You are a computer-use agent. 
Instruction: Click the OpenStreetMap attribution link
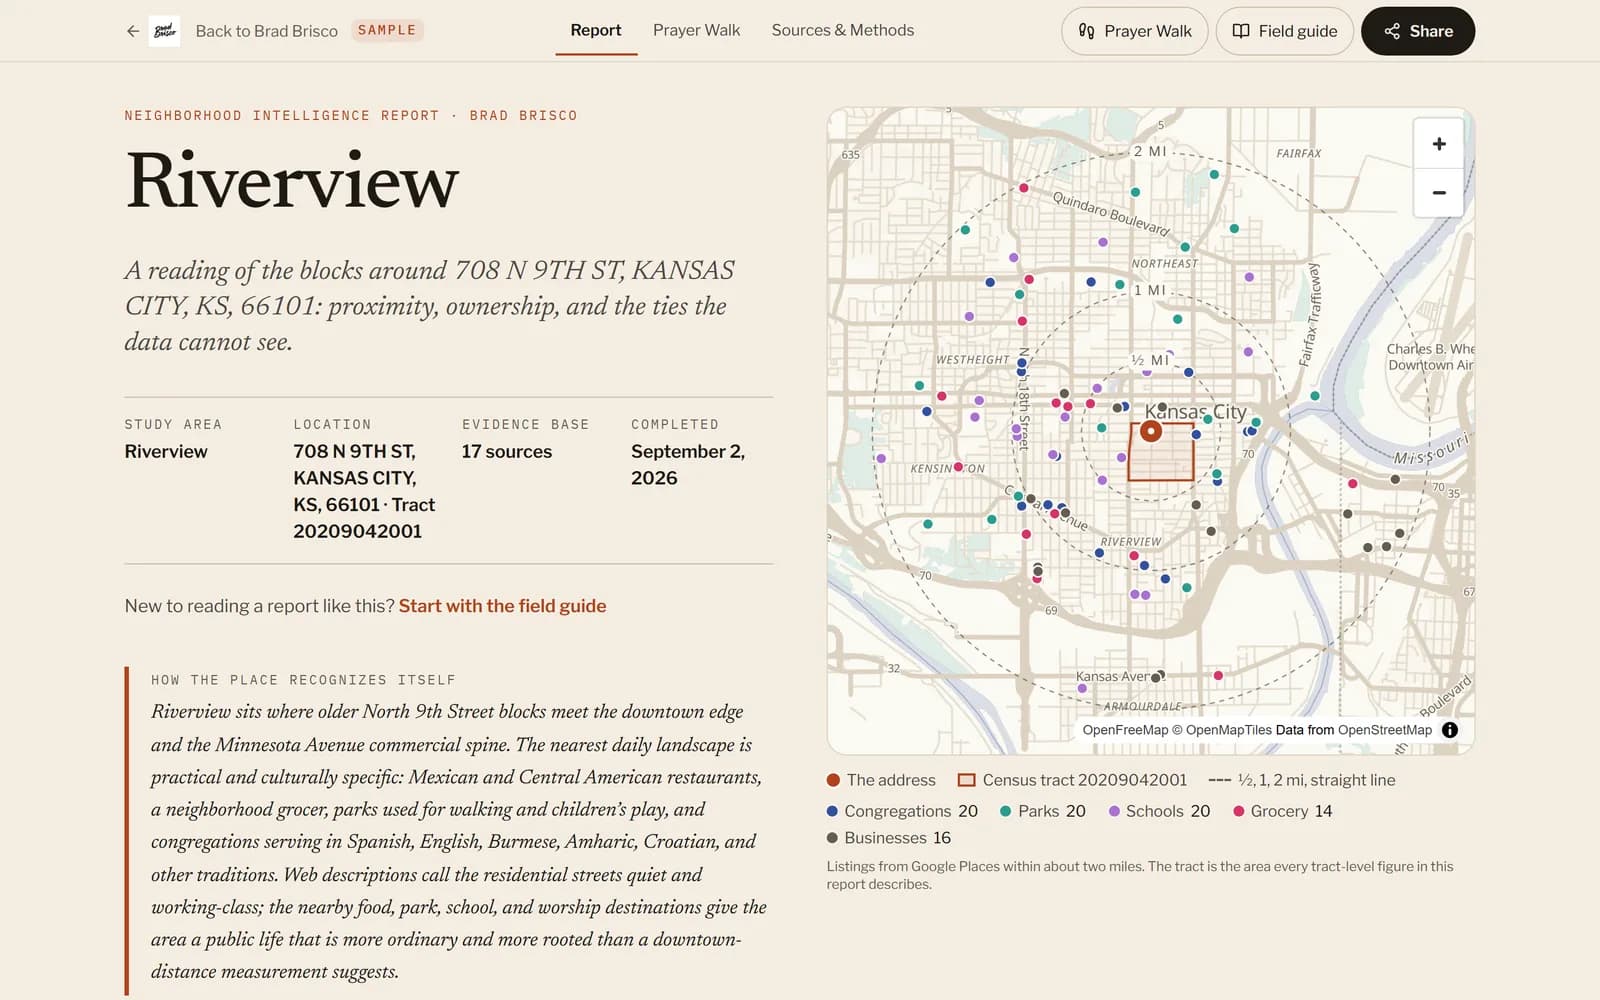(x=1385, y=730)
